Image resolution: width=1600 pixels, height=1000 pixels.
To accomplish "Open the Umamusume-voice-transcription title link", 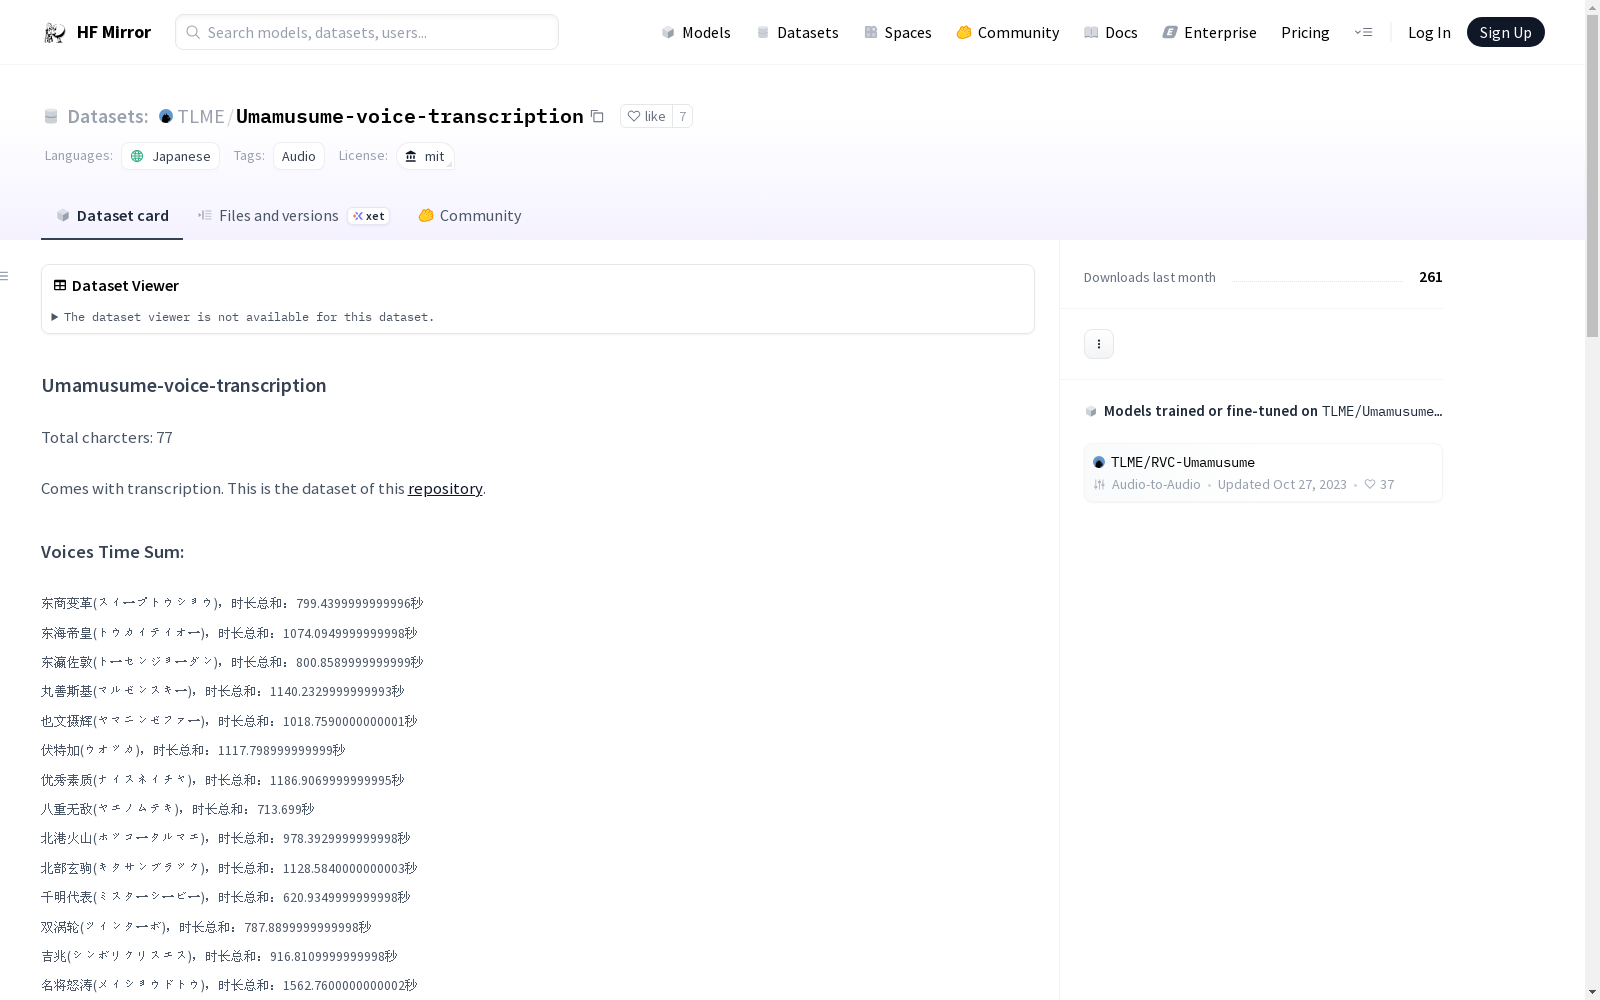I will coord(410,116).
